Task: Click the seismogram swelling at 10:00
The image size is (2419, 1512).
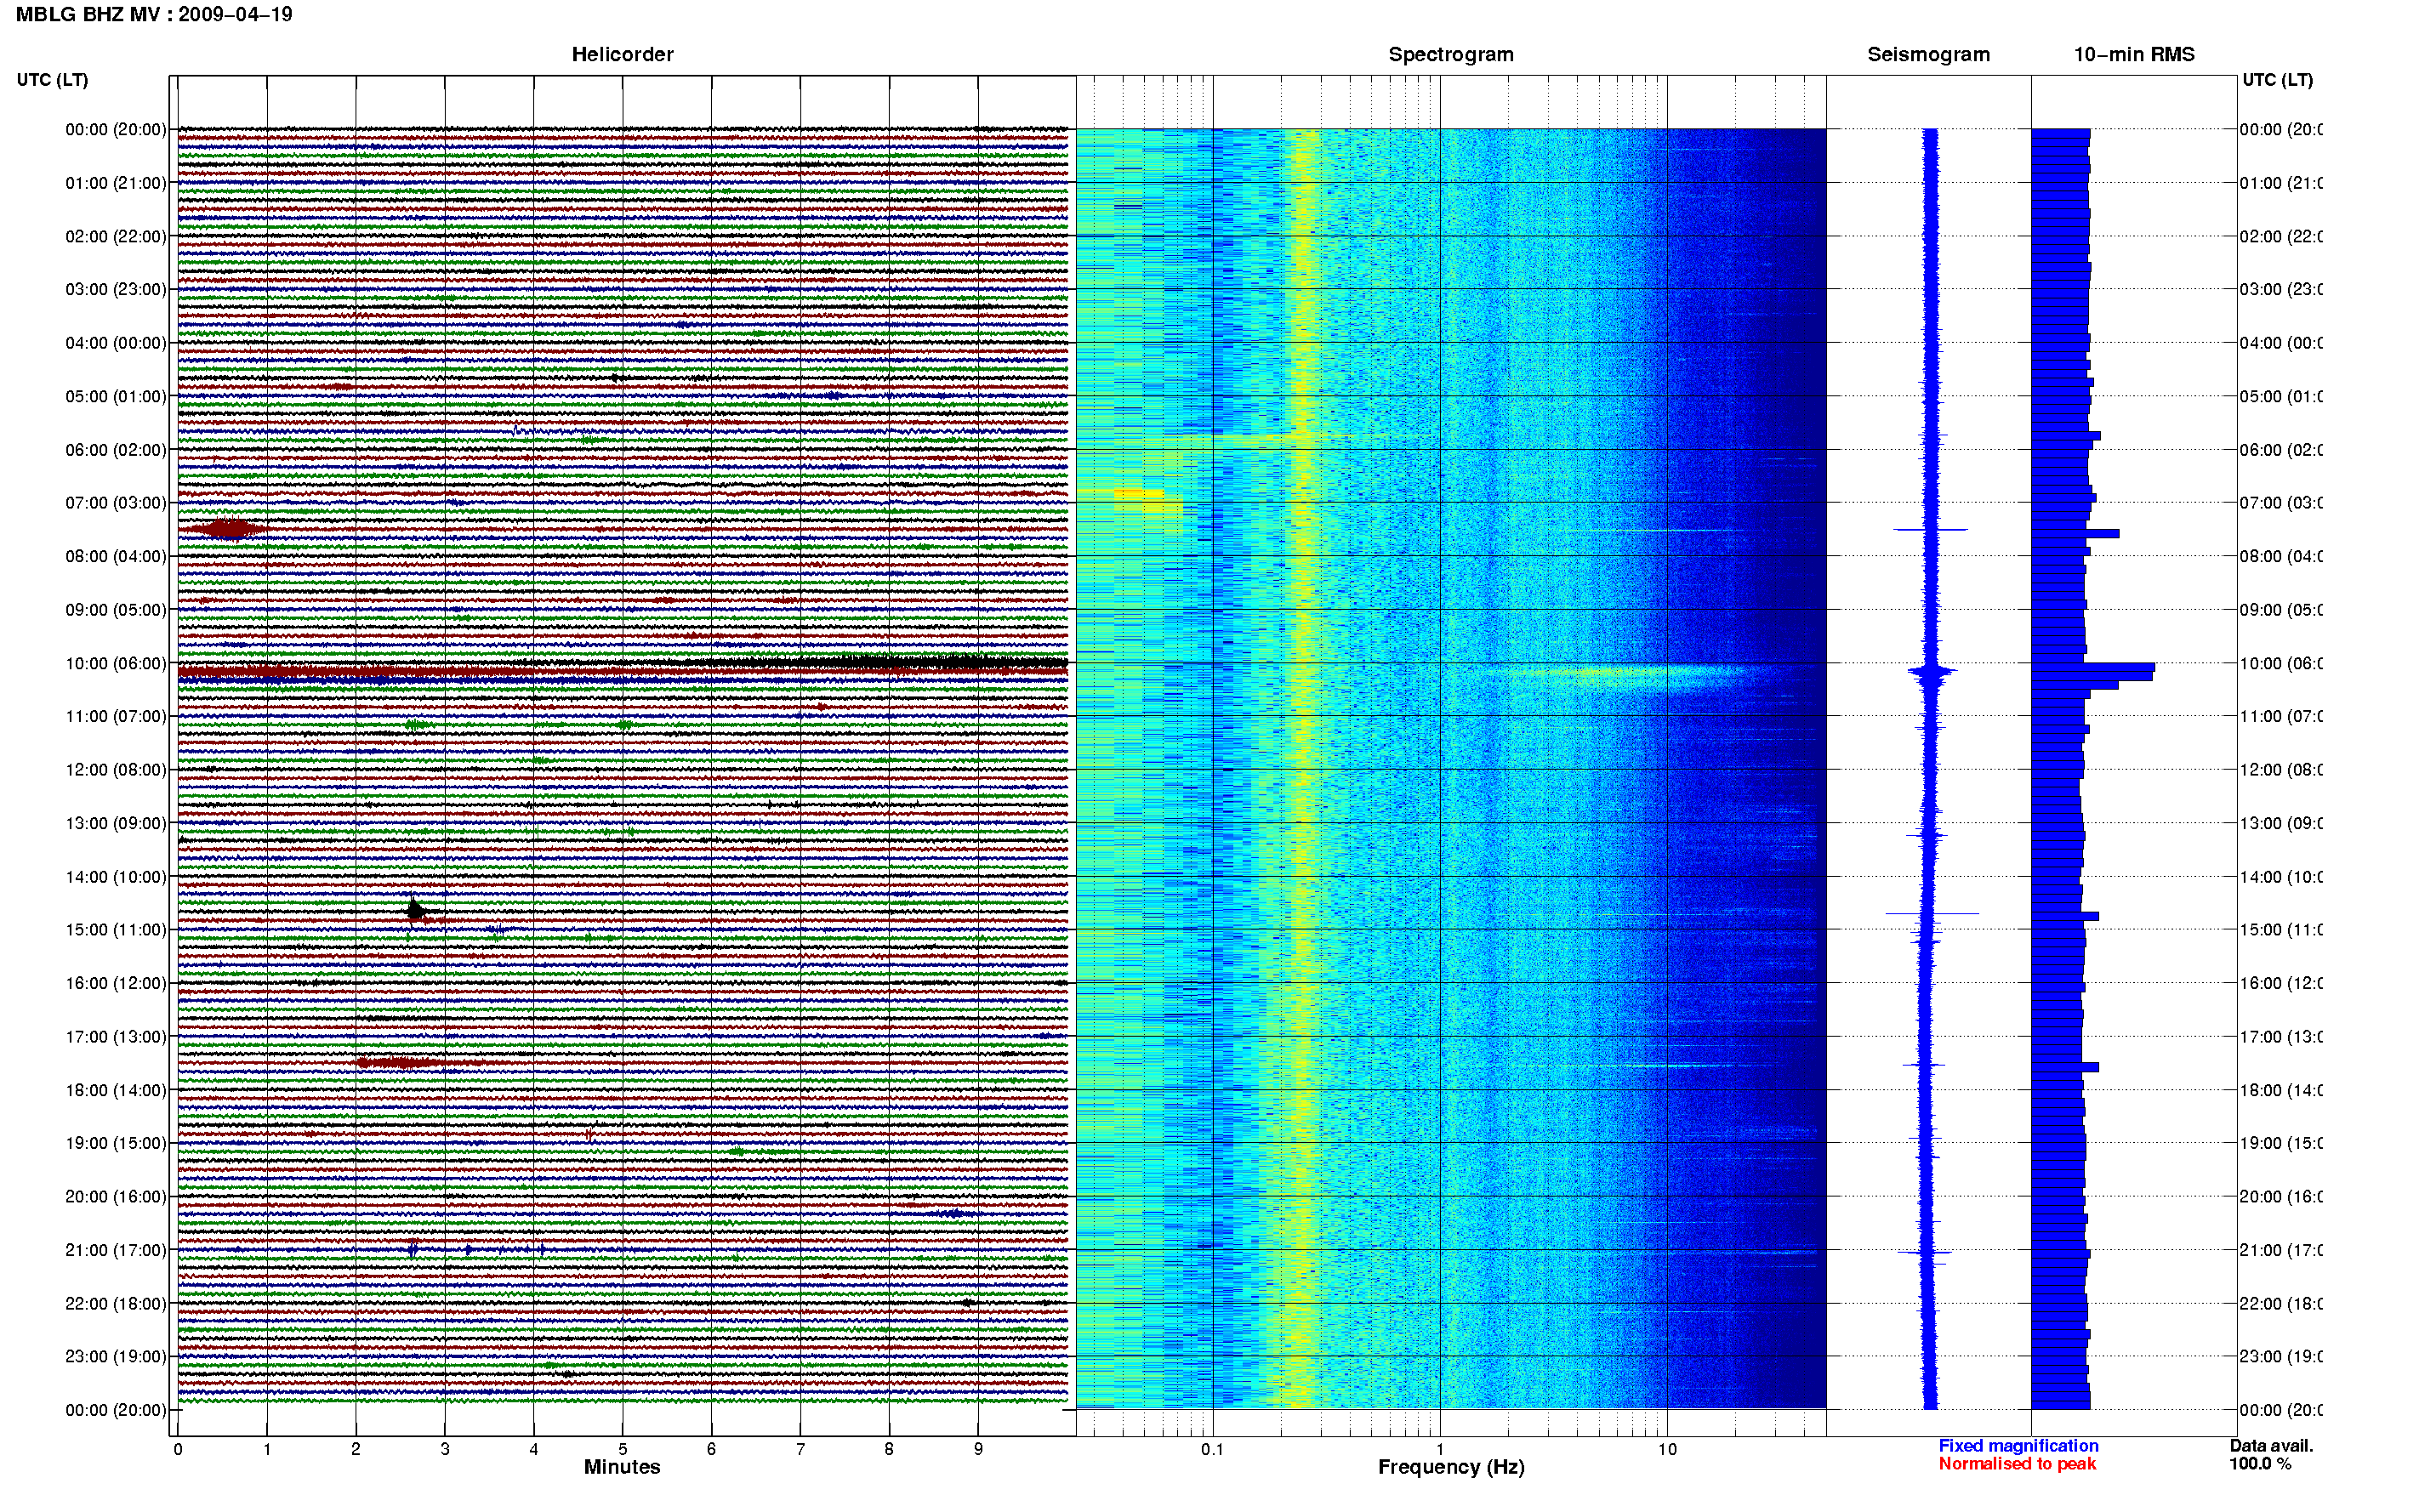Action: click(1931, 673)
